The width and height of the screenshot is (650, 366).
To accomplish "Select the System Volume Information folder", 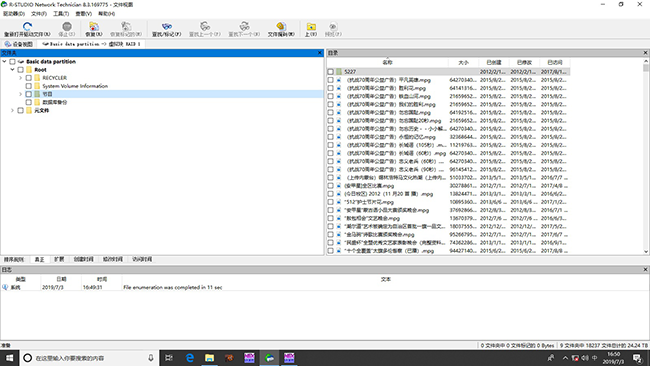I will (75, 86).
